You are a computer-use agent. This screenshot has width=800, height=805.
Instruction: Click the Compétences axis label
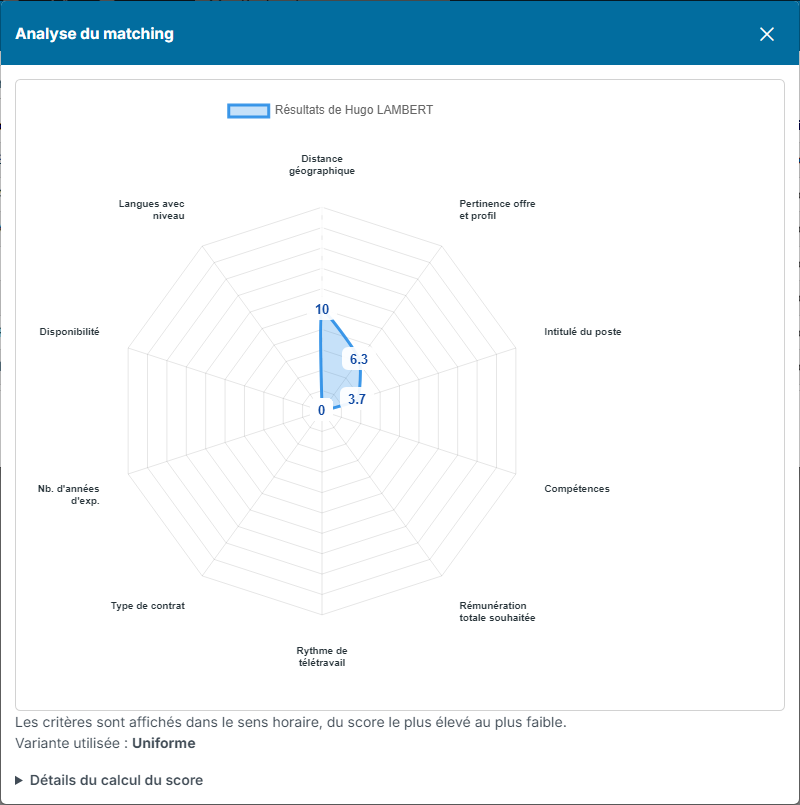577,489
